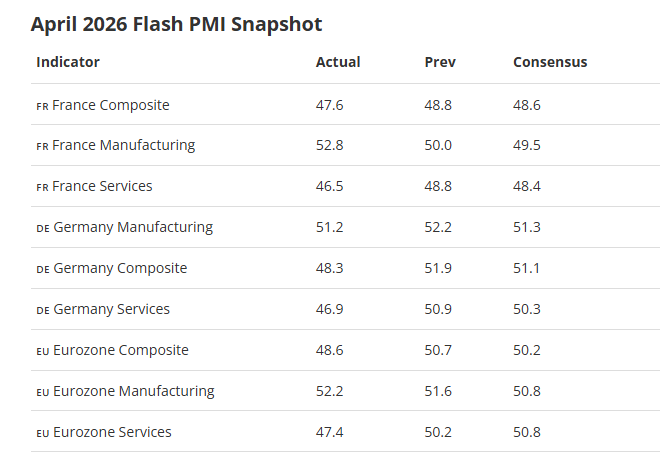
Task: Click the EU flag badge beside Eurozone Composite
Action: [x=43, y=352]
